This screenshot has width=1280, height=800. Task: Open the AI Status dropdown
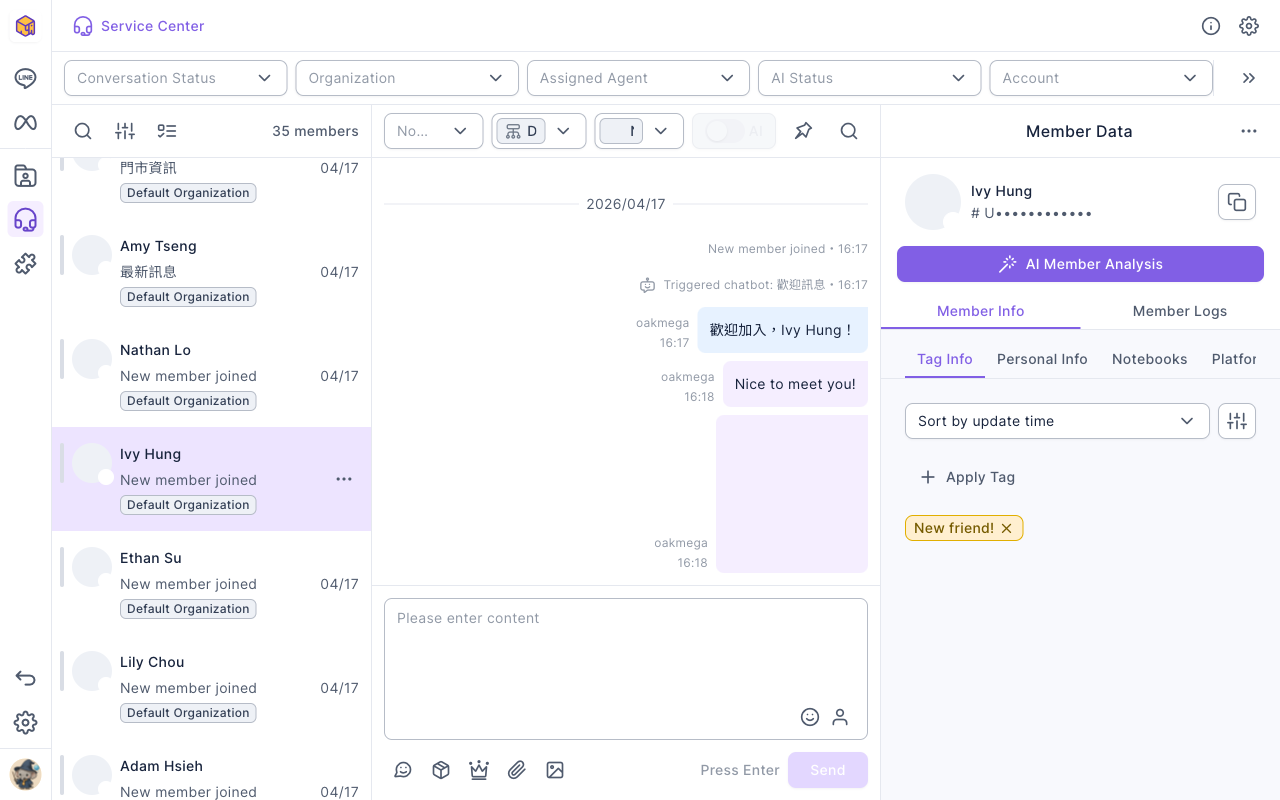pos(869,78)
